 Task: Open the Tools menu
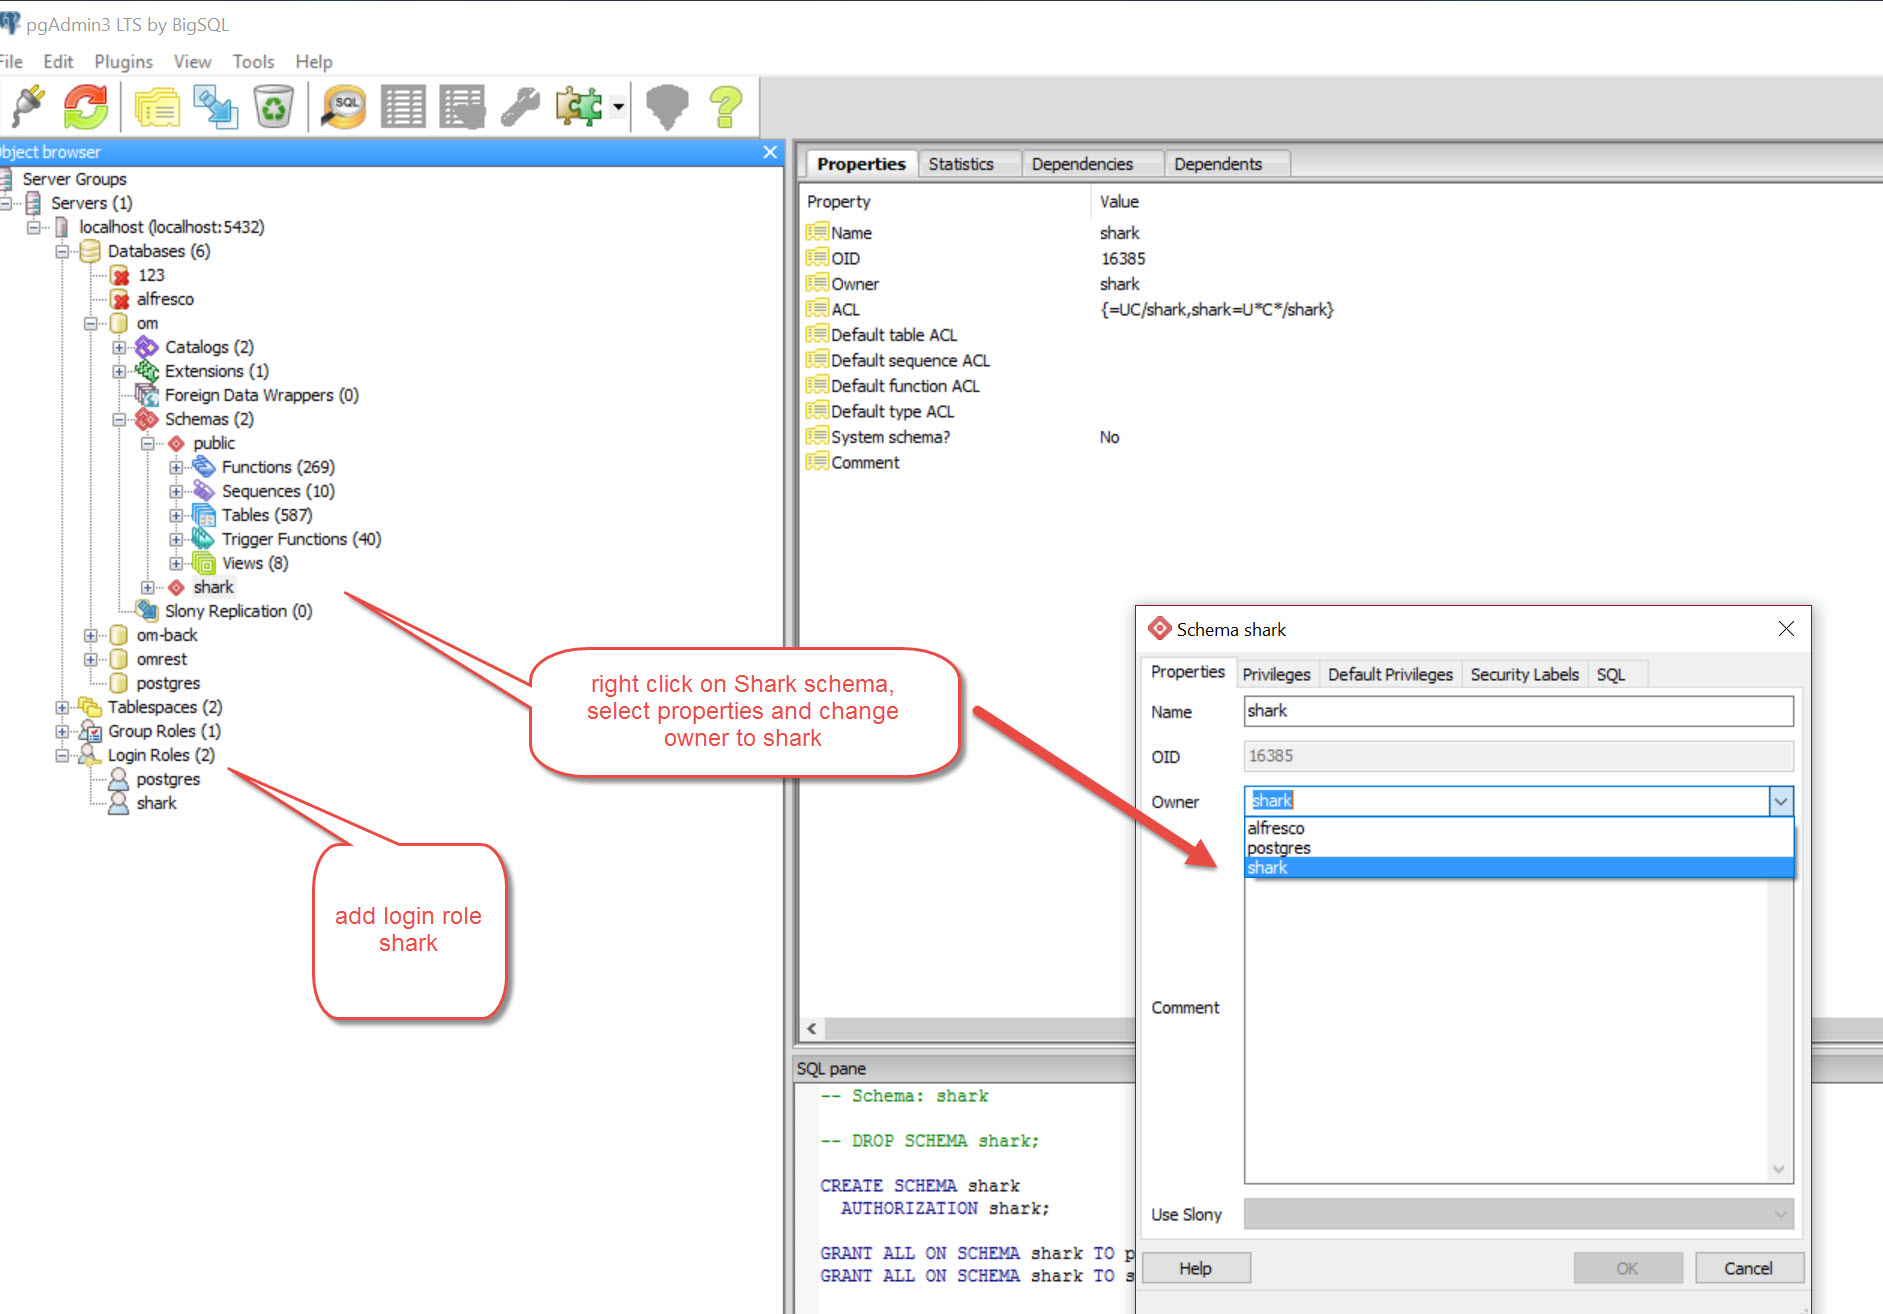point(253,62)
